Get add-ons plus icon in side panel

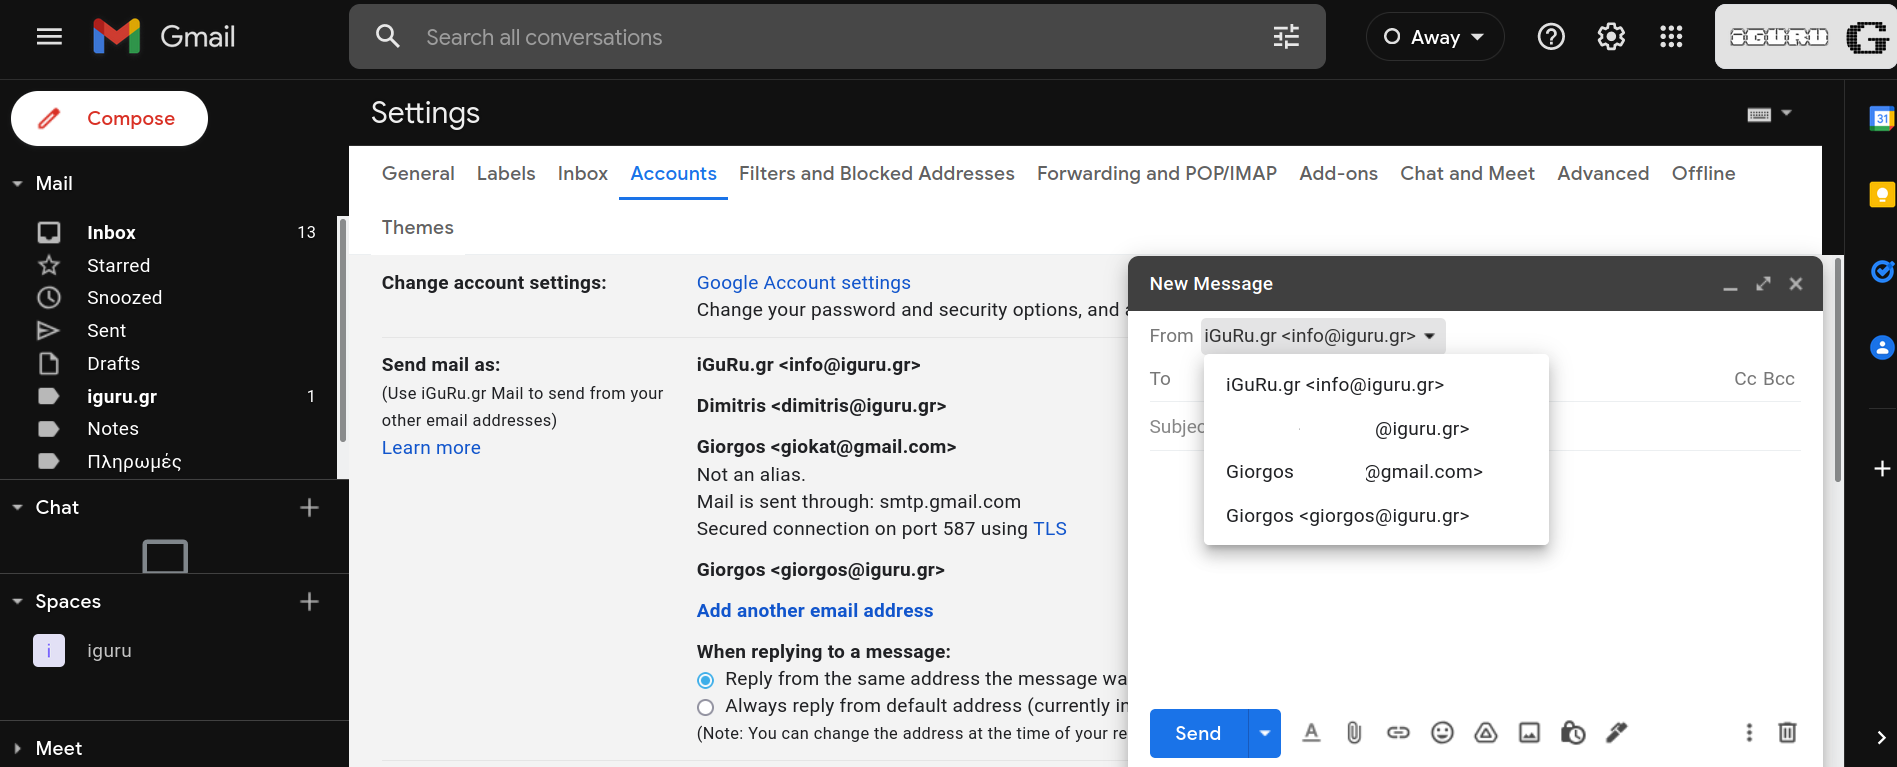point(1882,469)
